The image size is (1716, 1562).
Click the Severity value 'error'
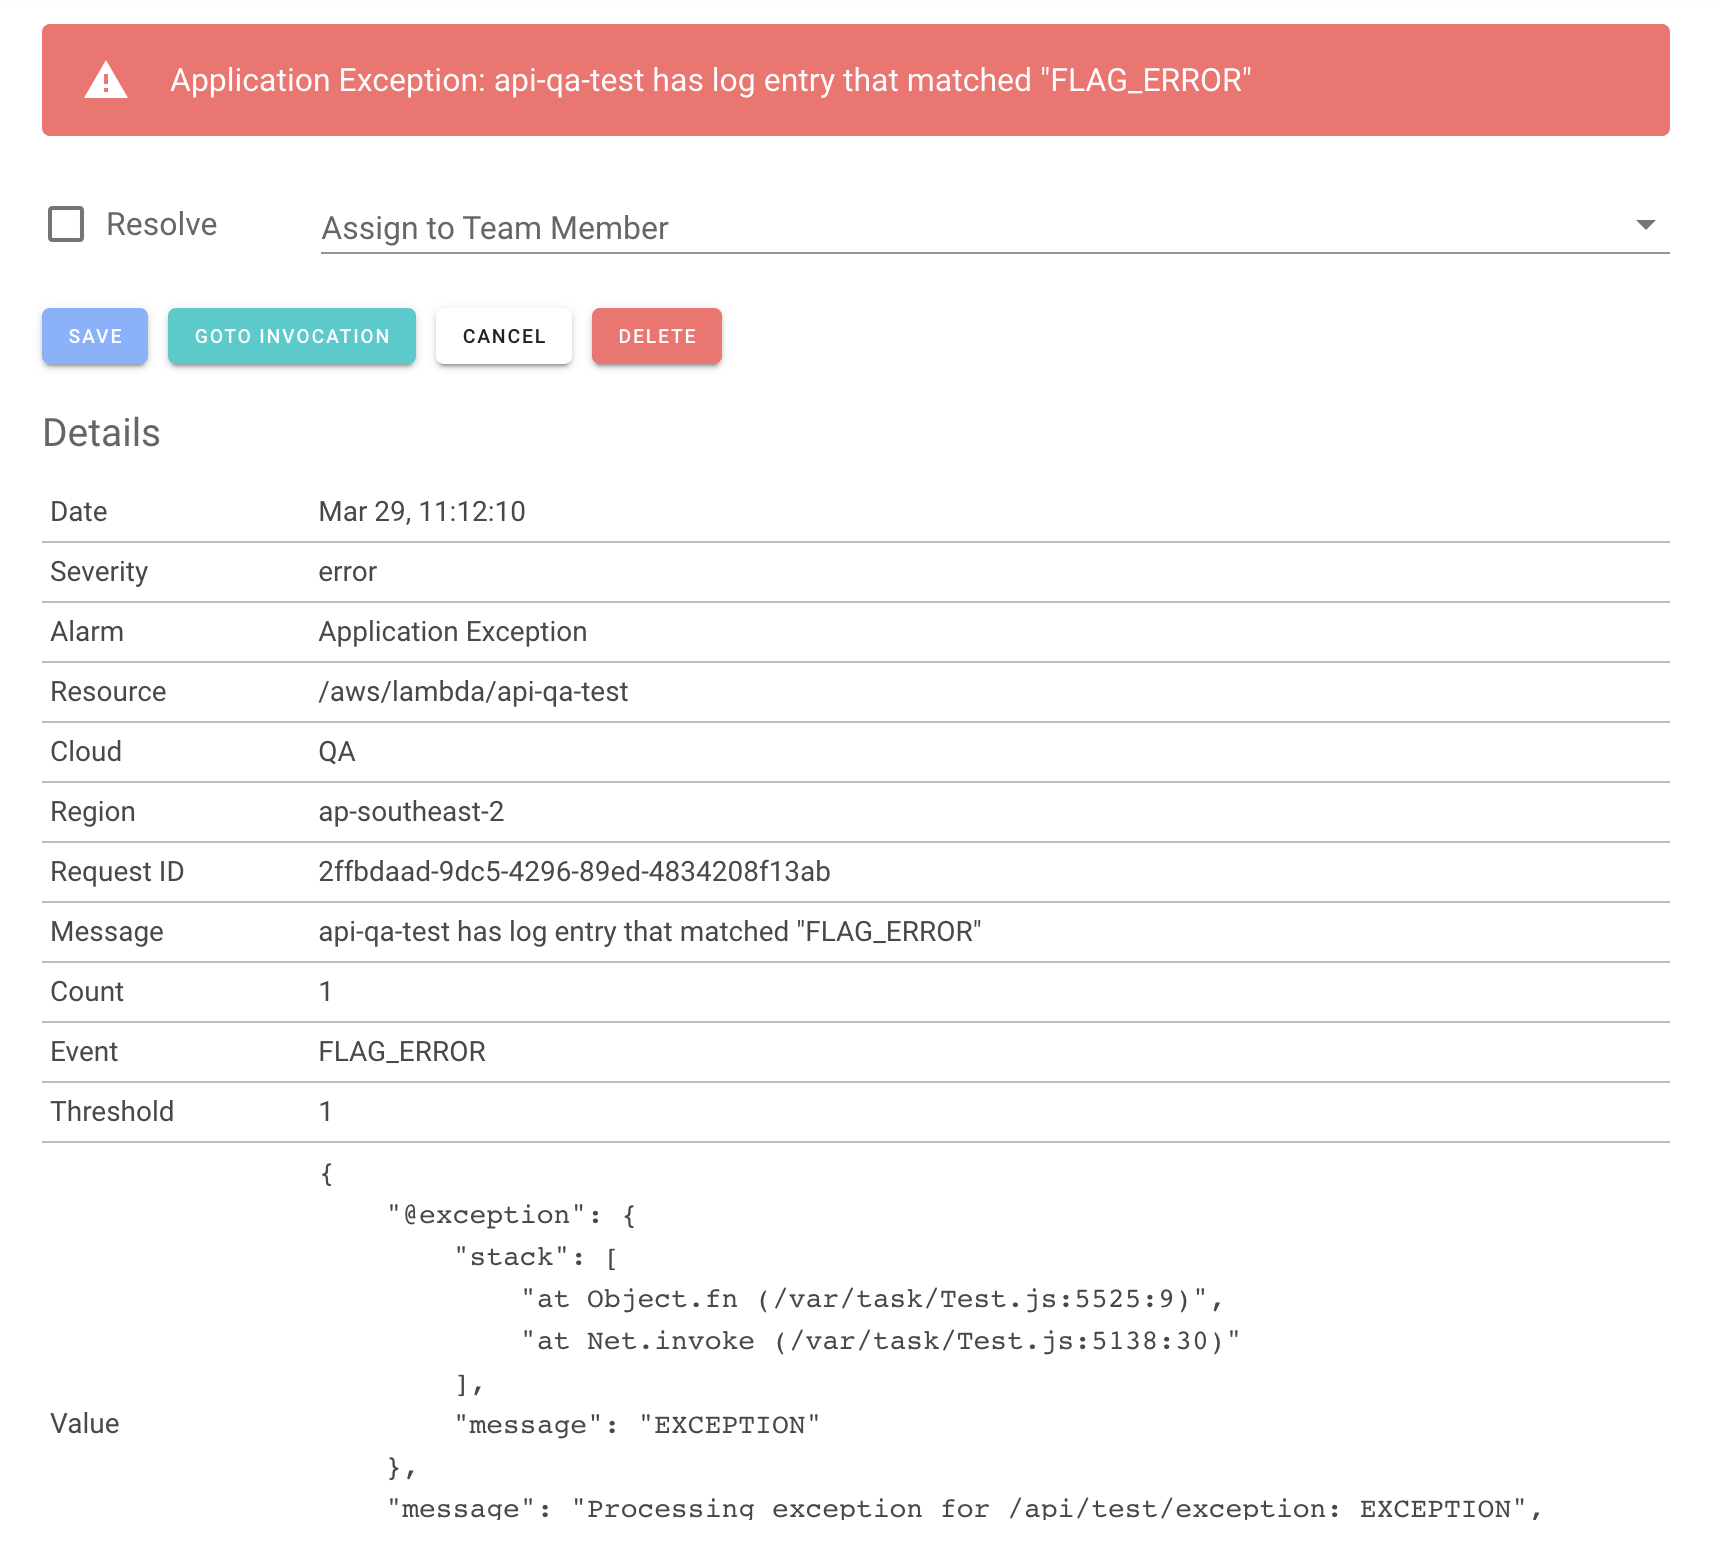pos(348,572)
